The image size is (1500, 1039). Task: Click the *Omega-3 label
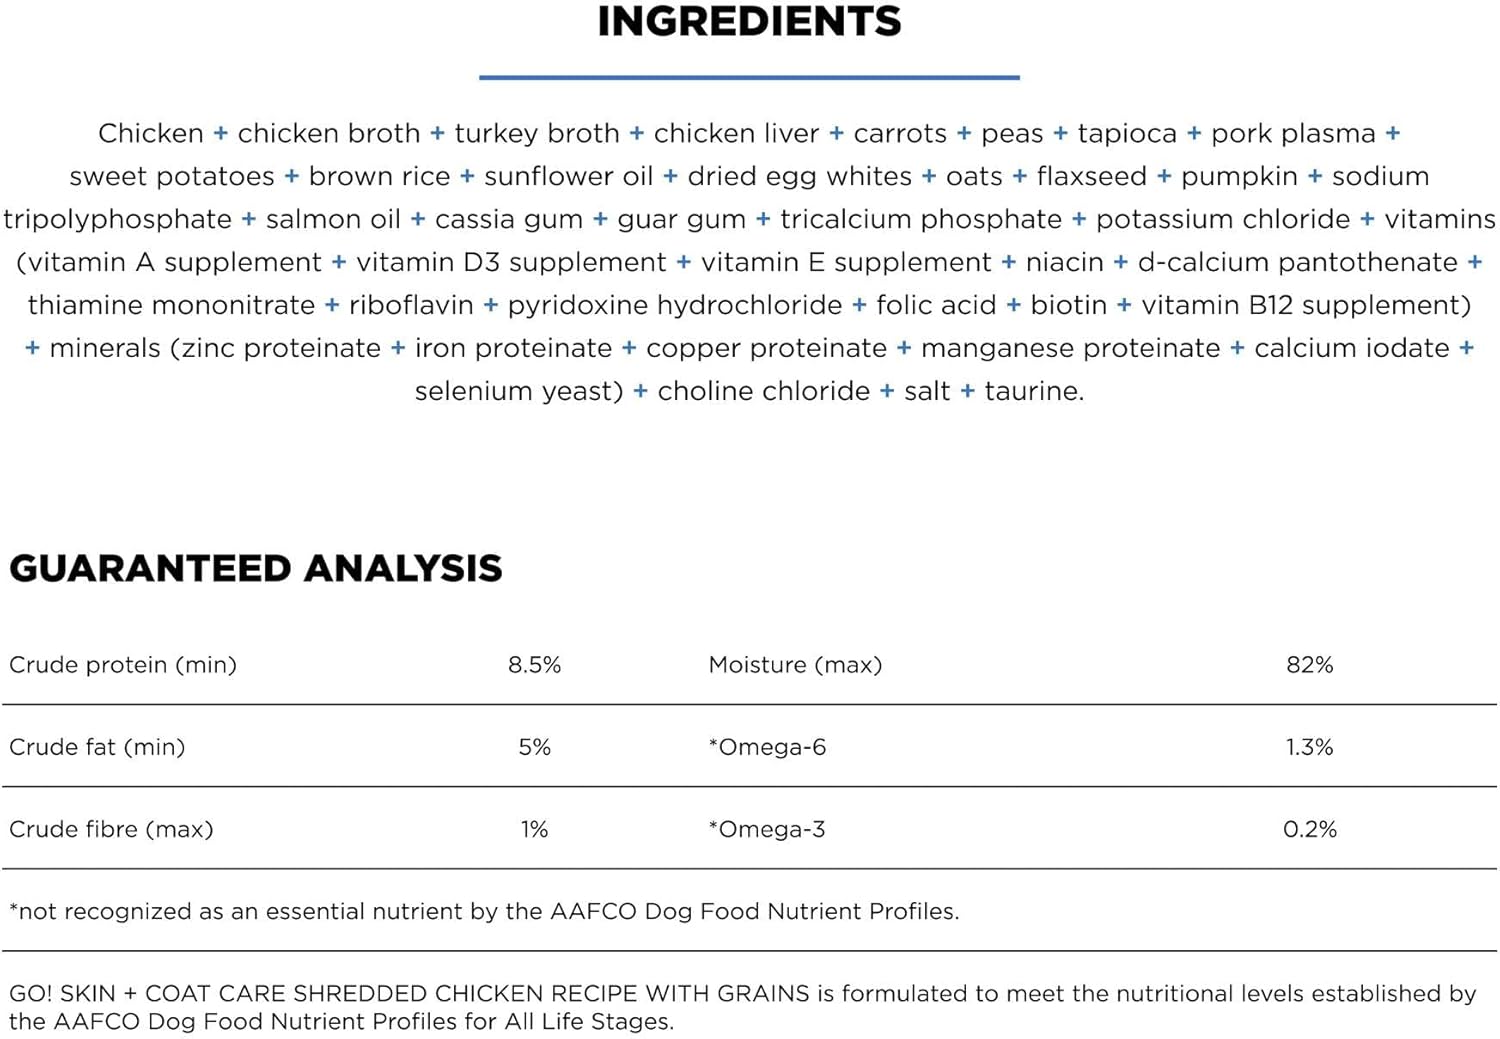pyautogui.click(x=767, y=829)
